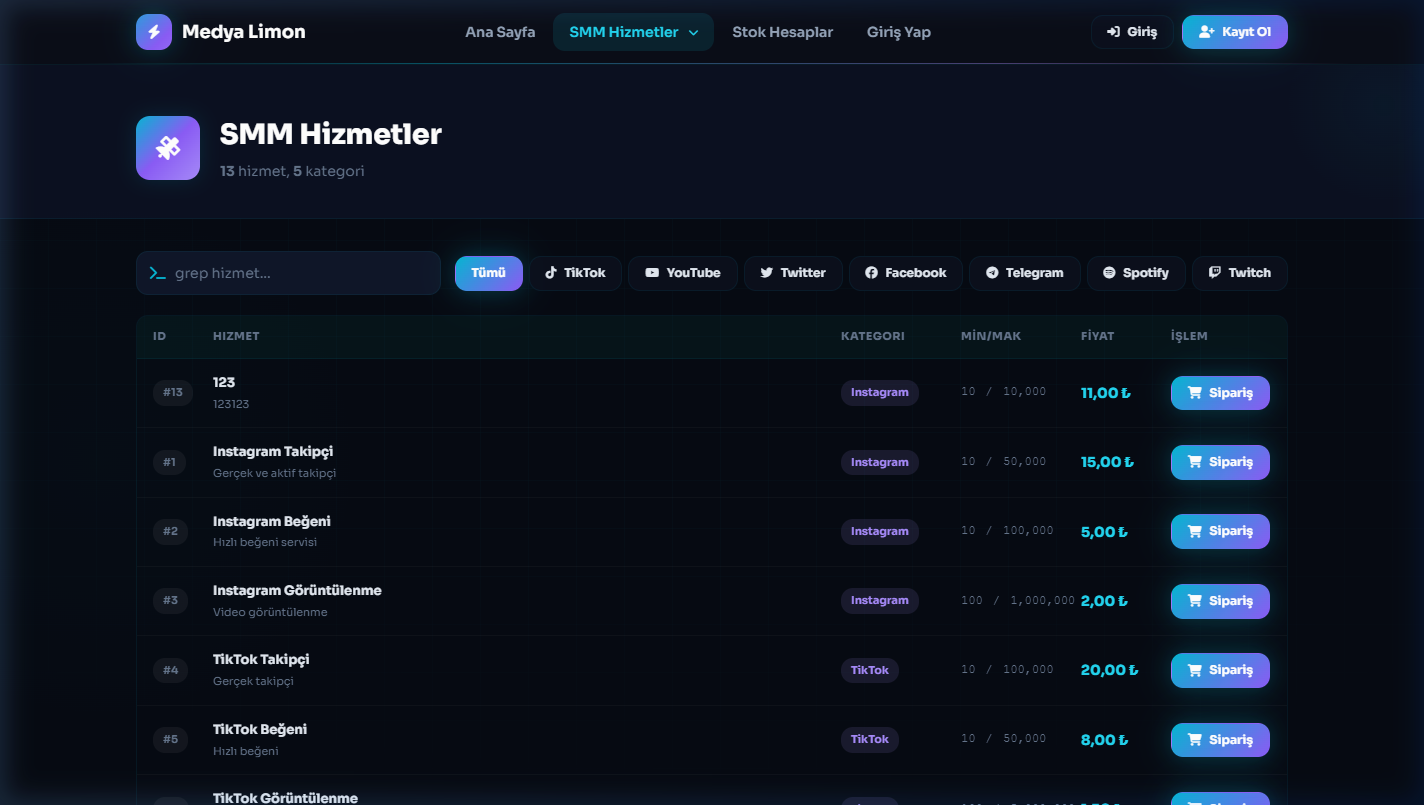Select the Tümü filter tab
This screenshot has height=805, width=1424.
[489, 273]
